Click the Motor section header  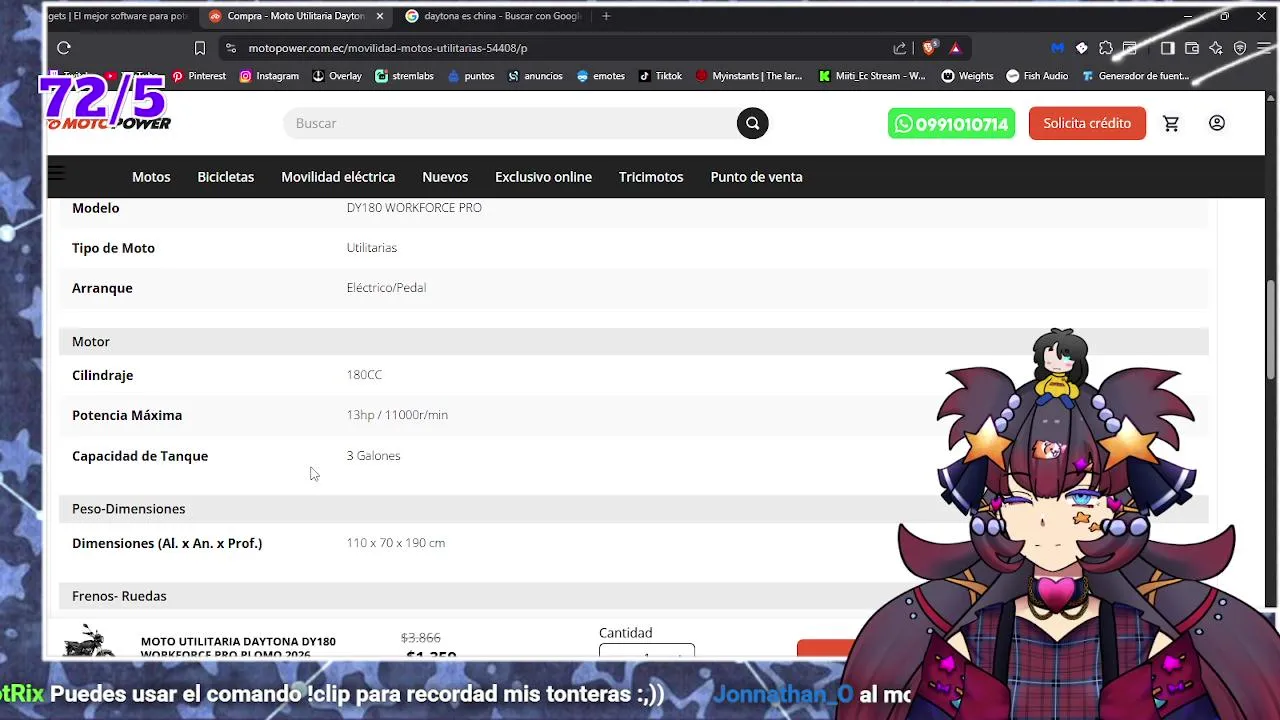coord(633,341)
